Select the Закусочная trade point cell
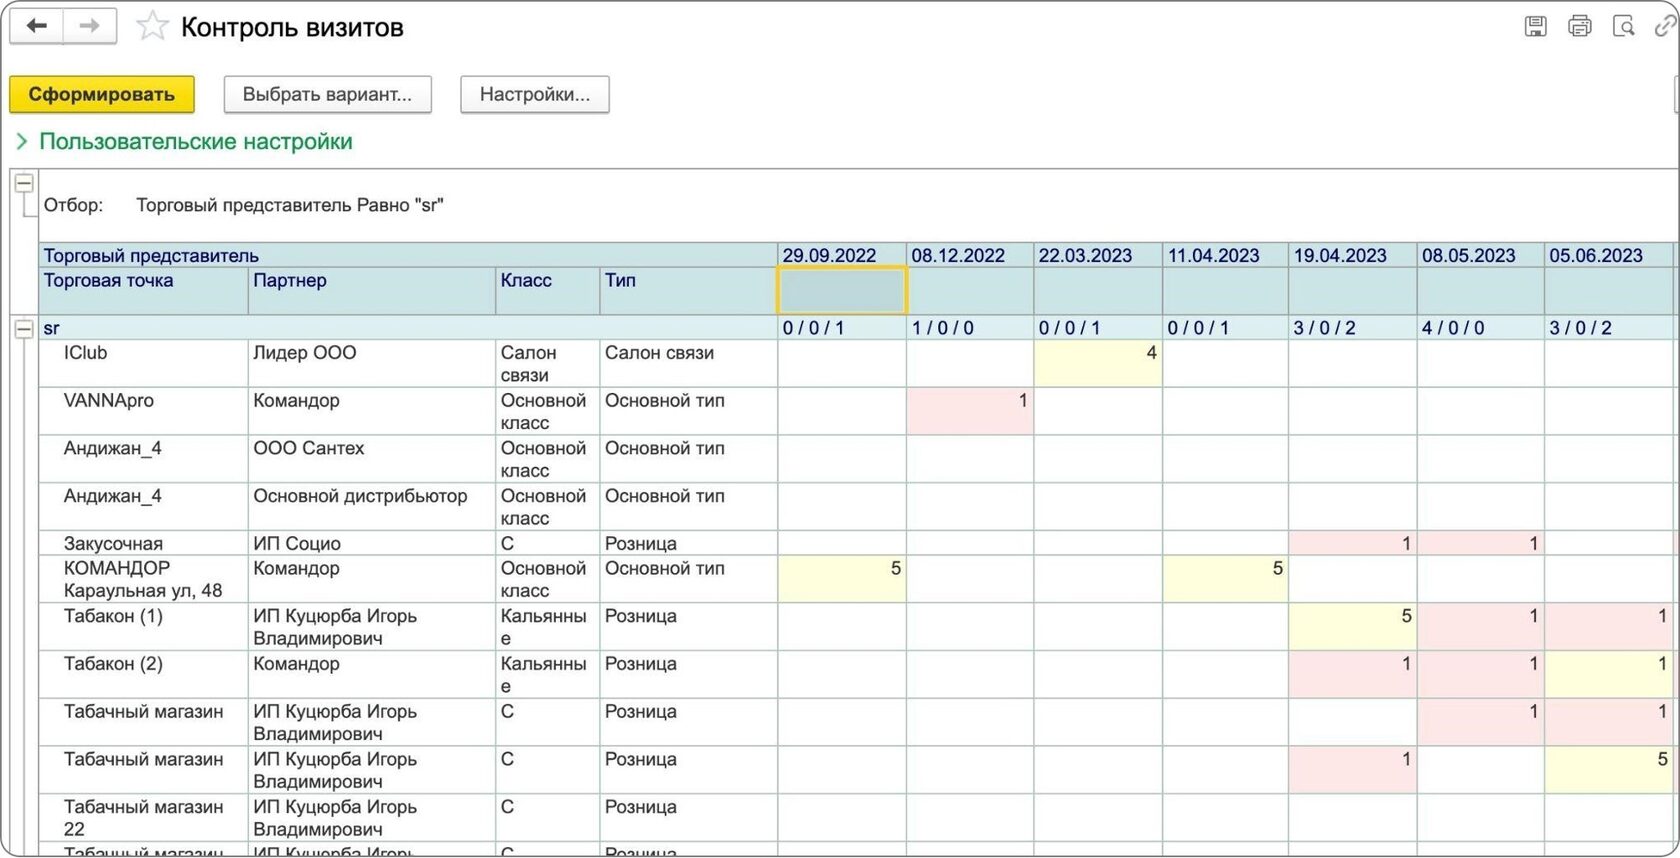Screen dimensions: 1680x858 [x=144, y=543]
